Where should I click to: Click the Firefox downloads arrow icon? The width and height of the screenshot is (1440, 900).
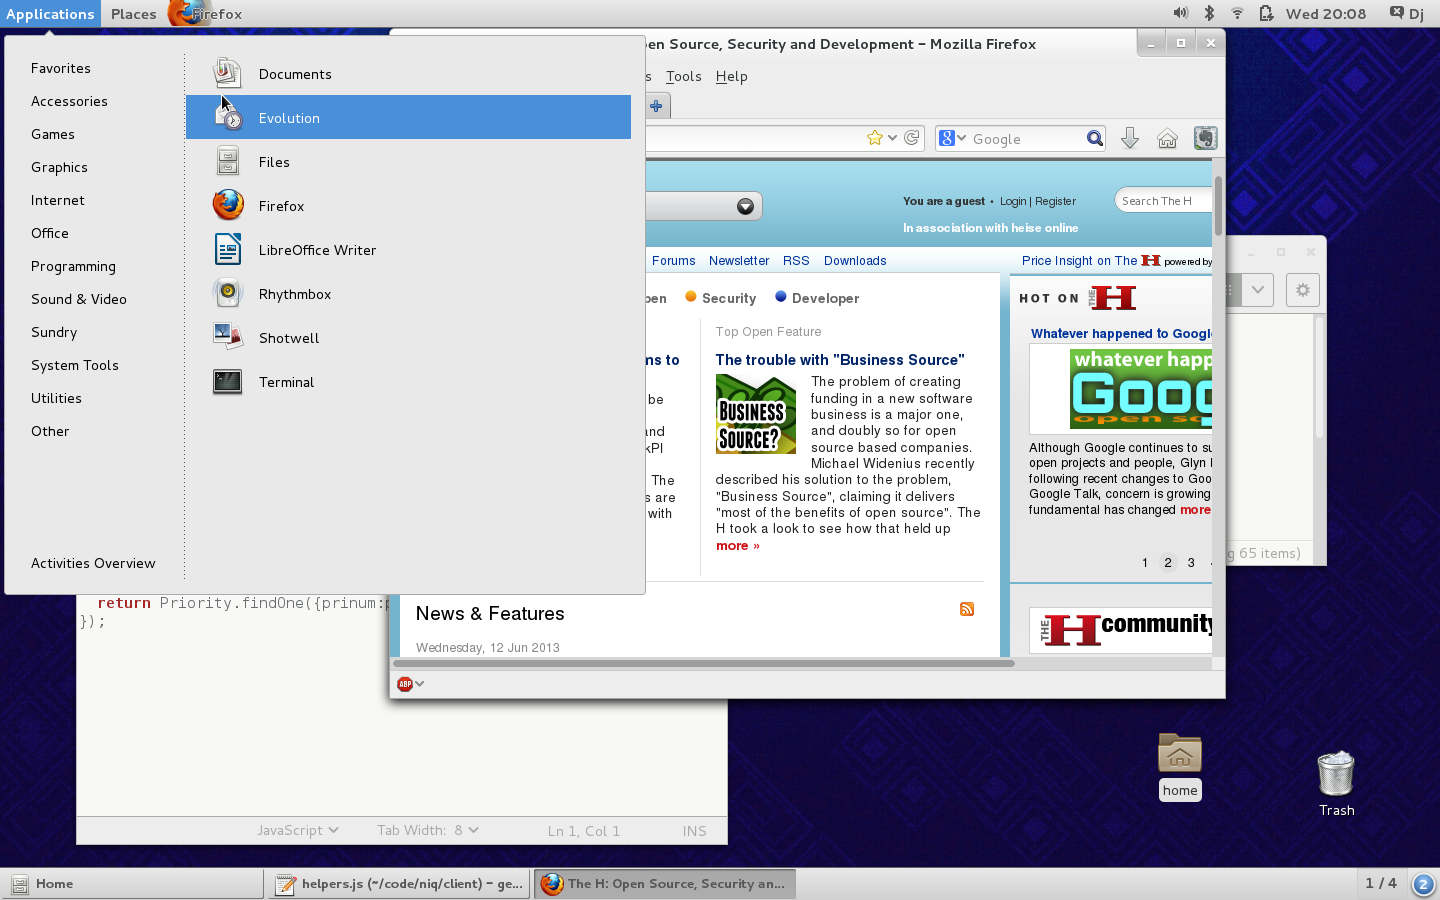point(1130,138)
